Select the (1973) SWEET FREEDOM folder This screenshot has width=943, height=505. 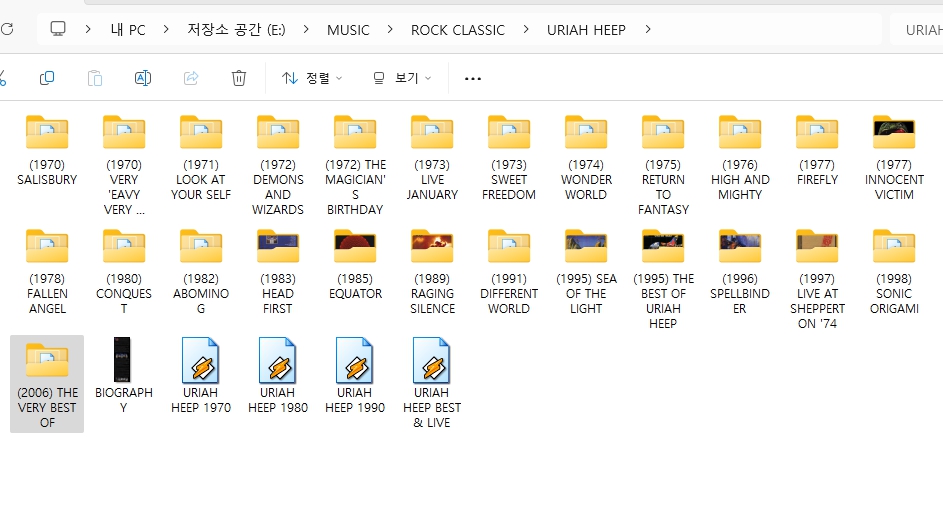pos(509,158)
